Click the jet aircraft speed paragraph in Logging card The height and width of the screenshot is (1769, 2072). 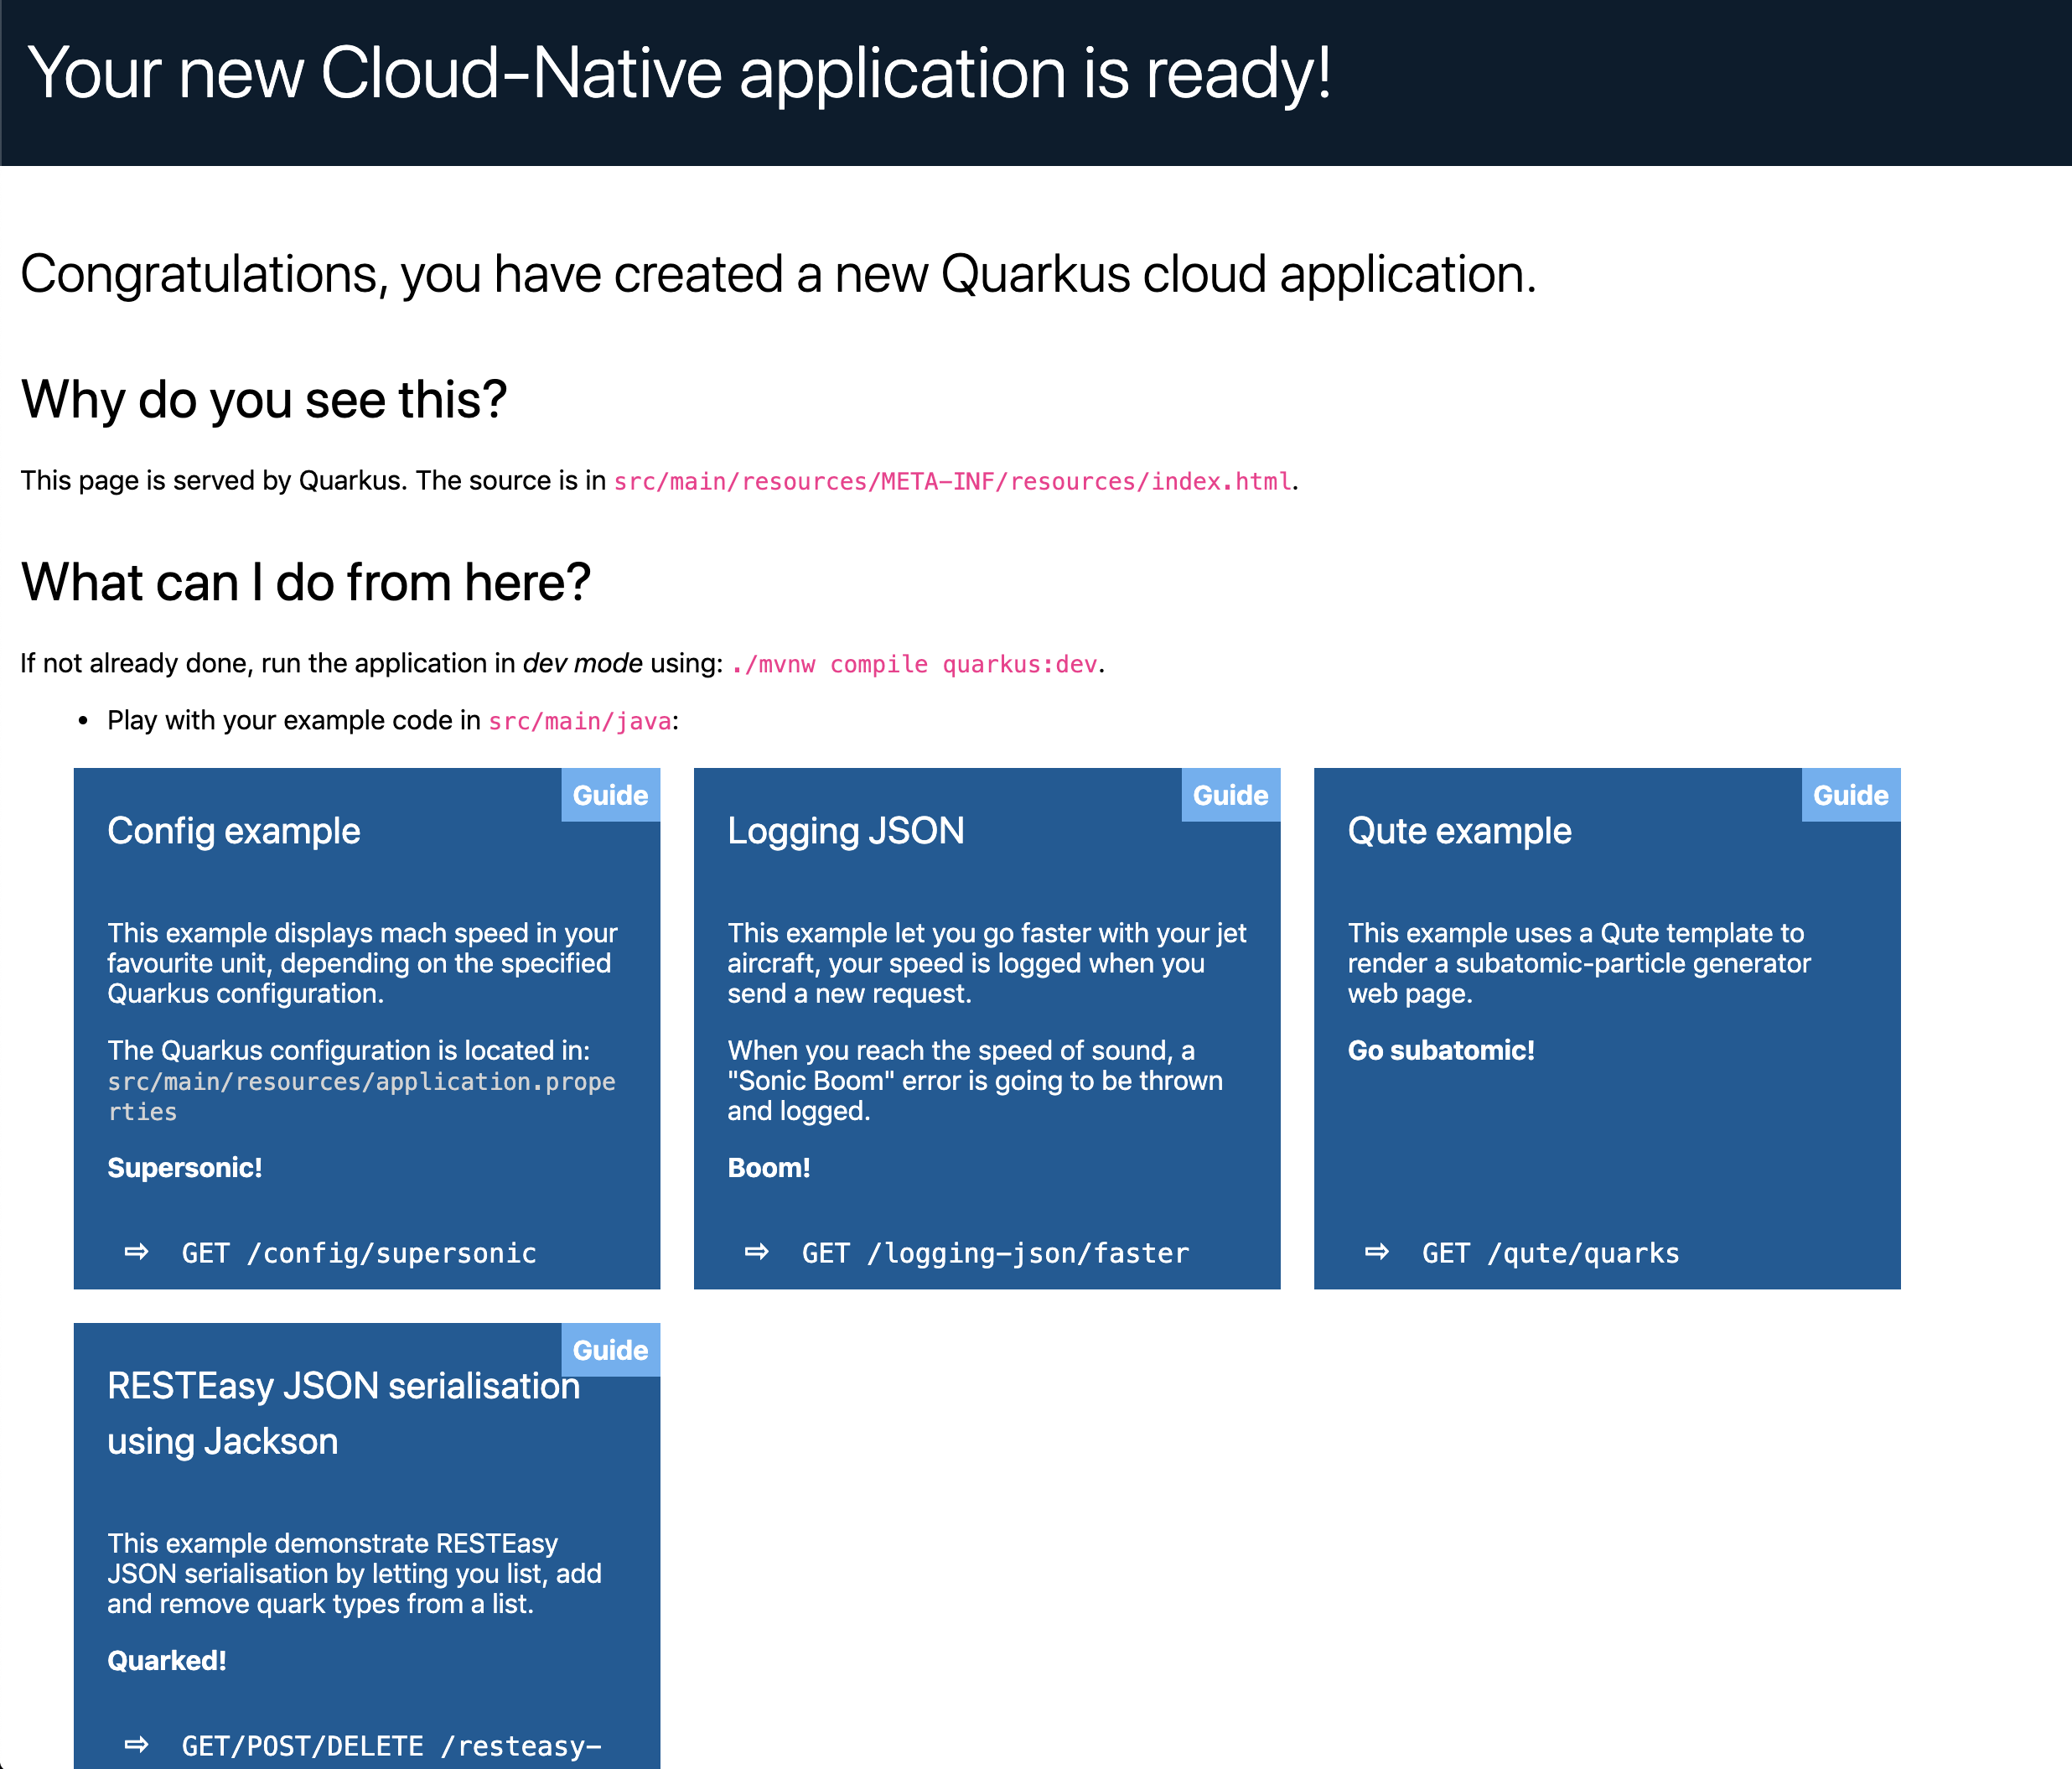coord(987,963)
